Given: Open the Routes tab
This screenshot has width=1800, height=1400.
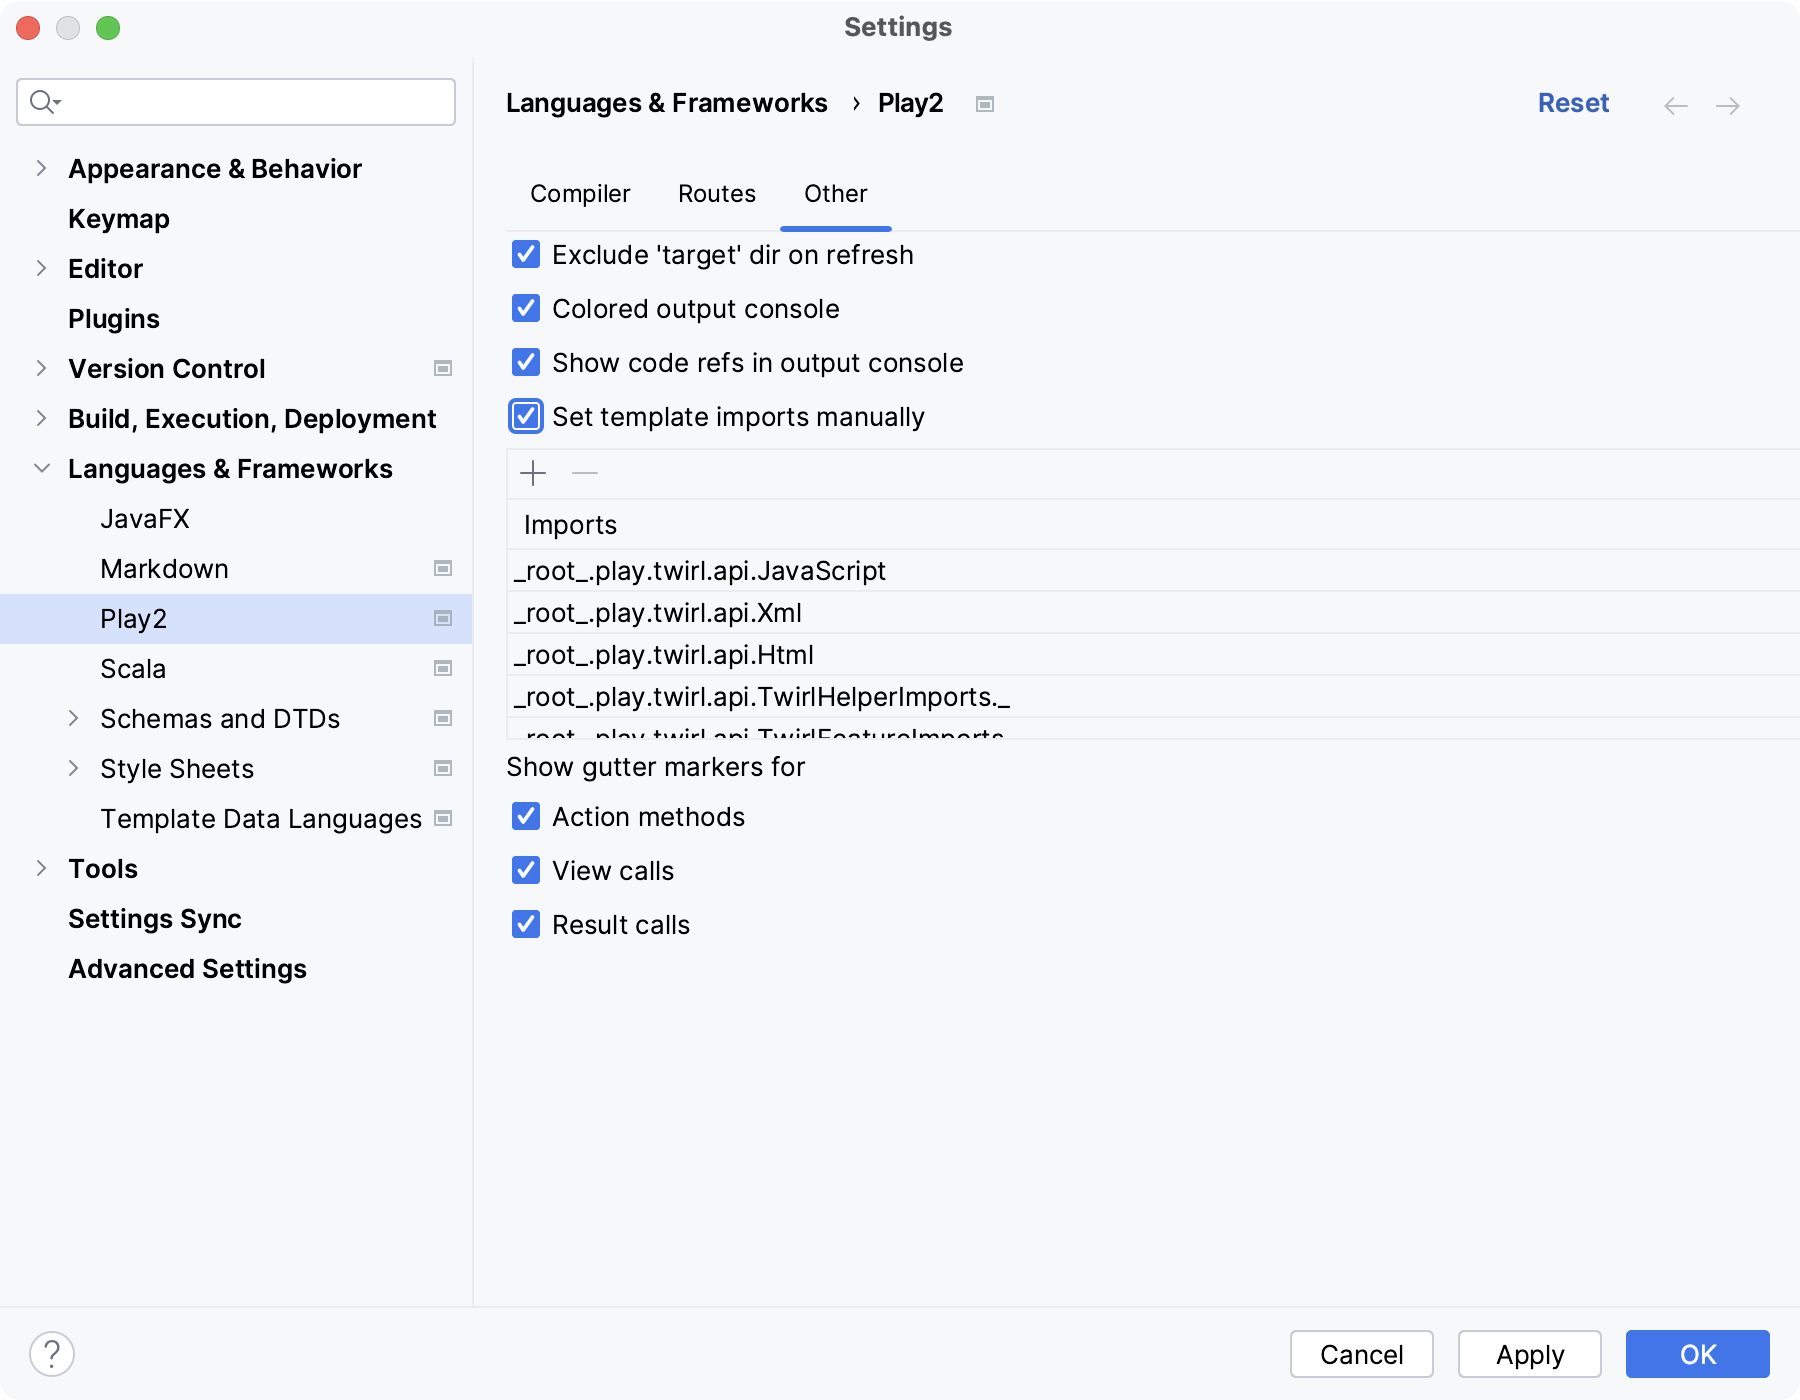Looking at the screenshot, I should click(717, 194).
